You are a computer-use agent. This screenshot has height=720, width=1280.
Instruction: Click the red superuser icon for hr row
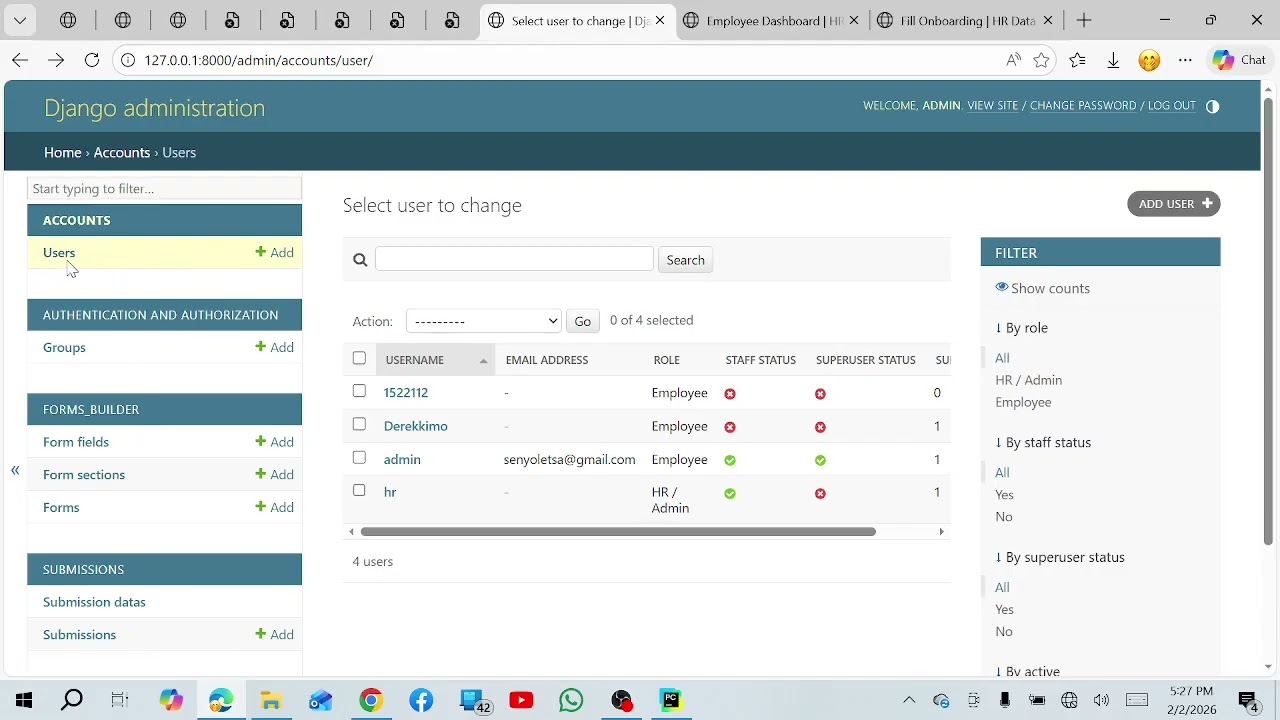(820, 494)
